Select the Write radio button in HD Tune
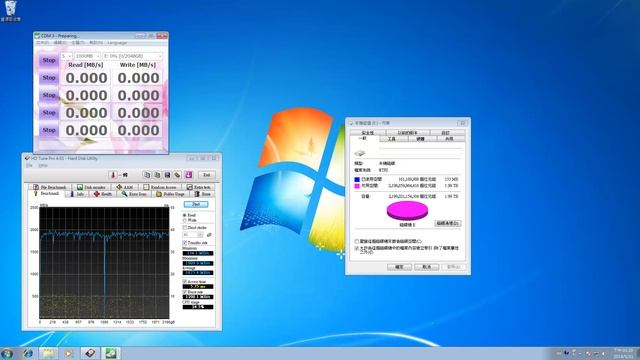This screenshot has height=360, width=640. (185, 220)
